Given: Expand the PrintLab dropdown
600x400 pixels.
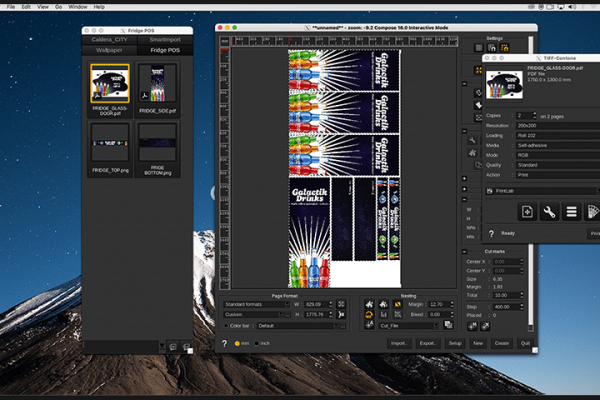Looking at the screenshot, I should coord(540,190).
